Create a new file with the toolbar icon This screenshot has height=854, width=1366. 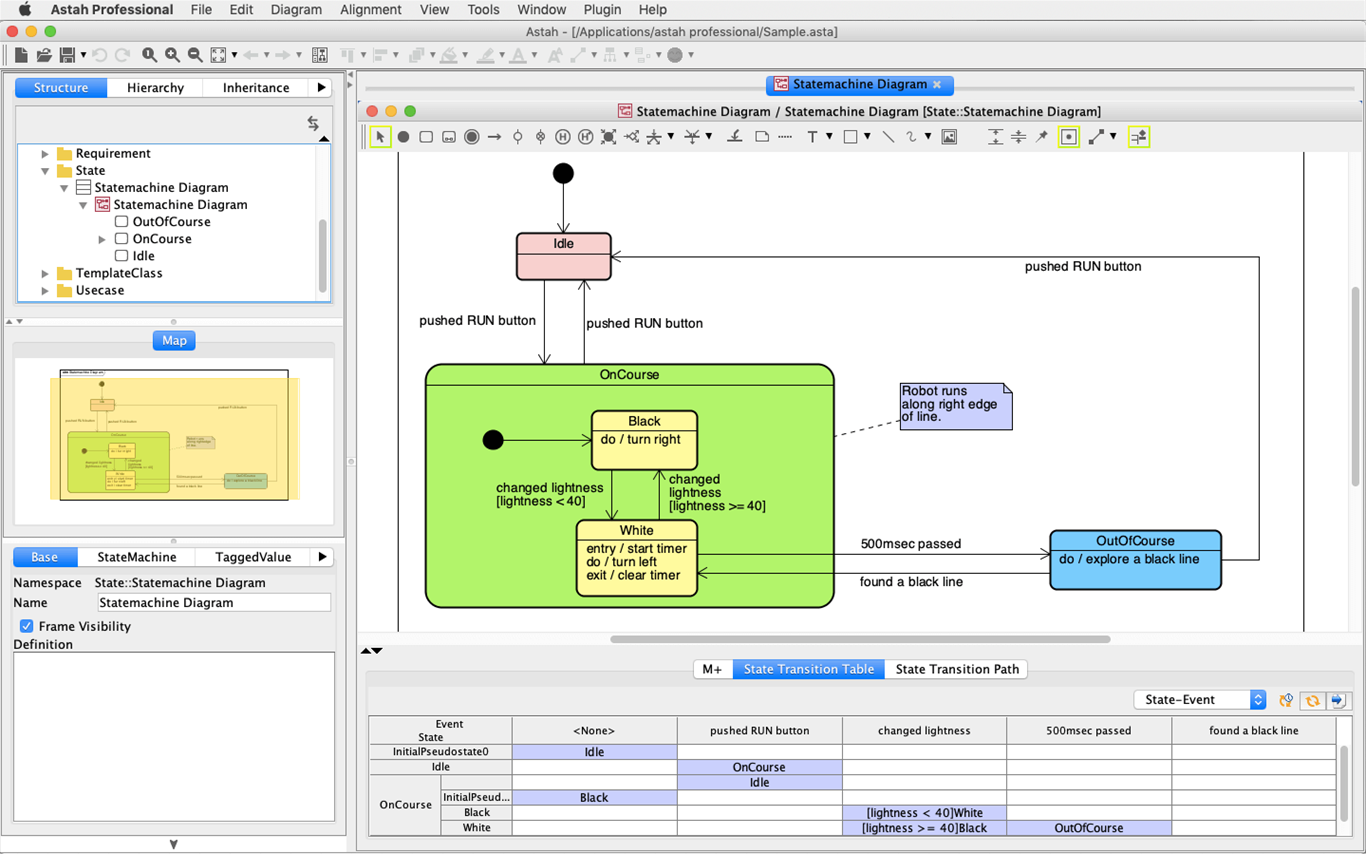pos(21,55)
